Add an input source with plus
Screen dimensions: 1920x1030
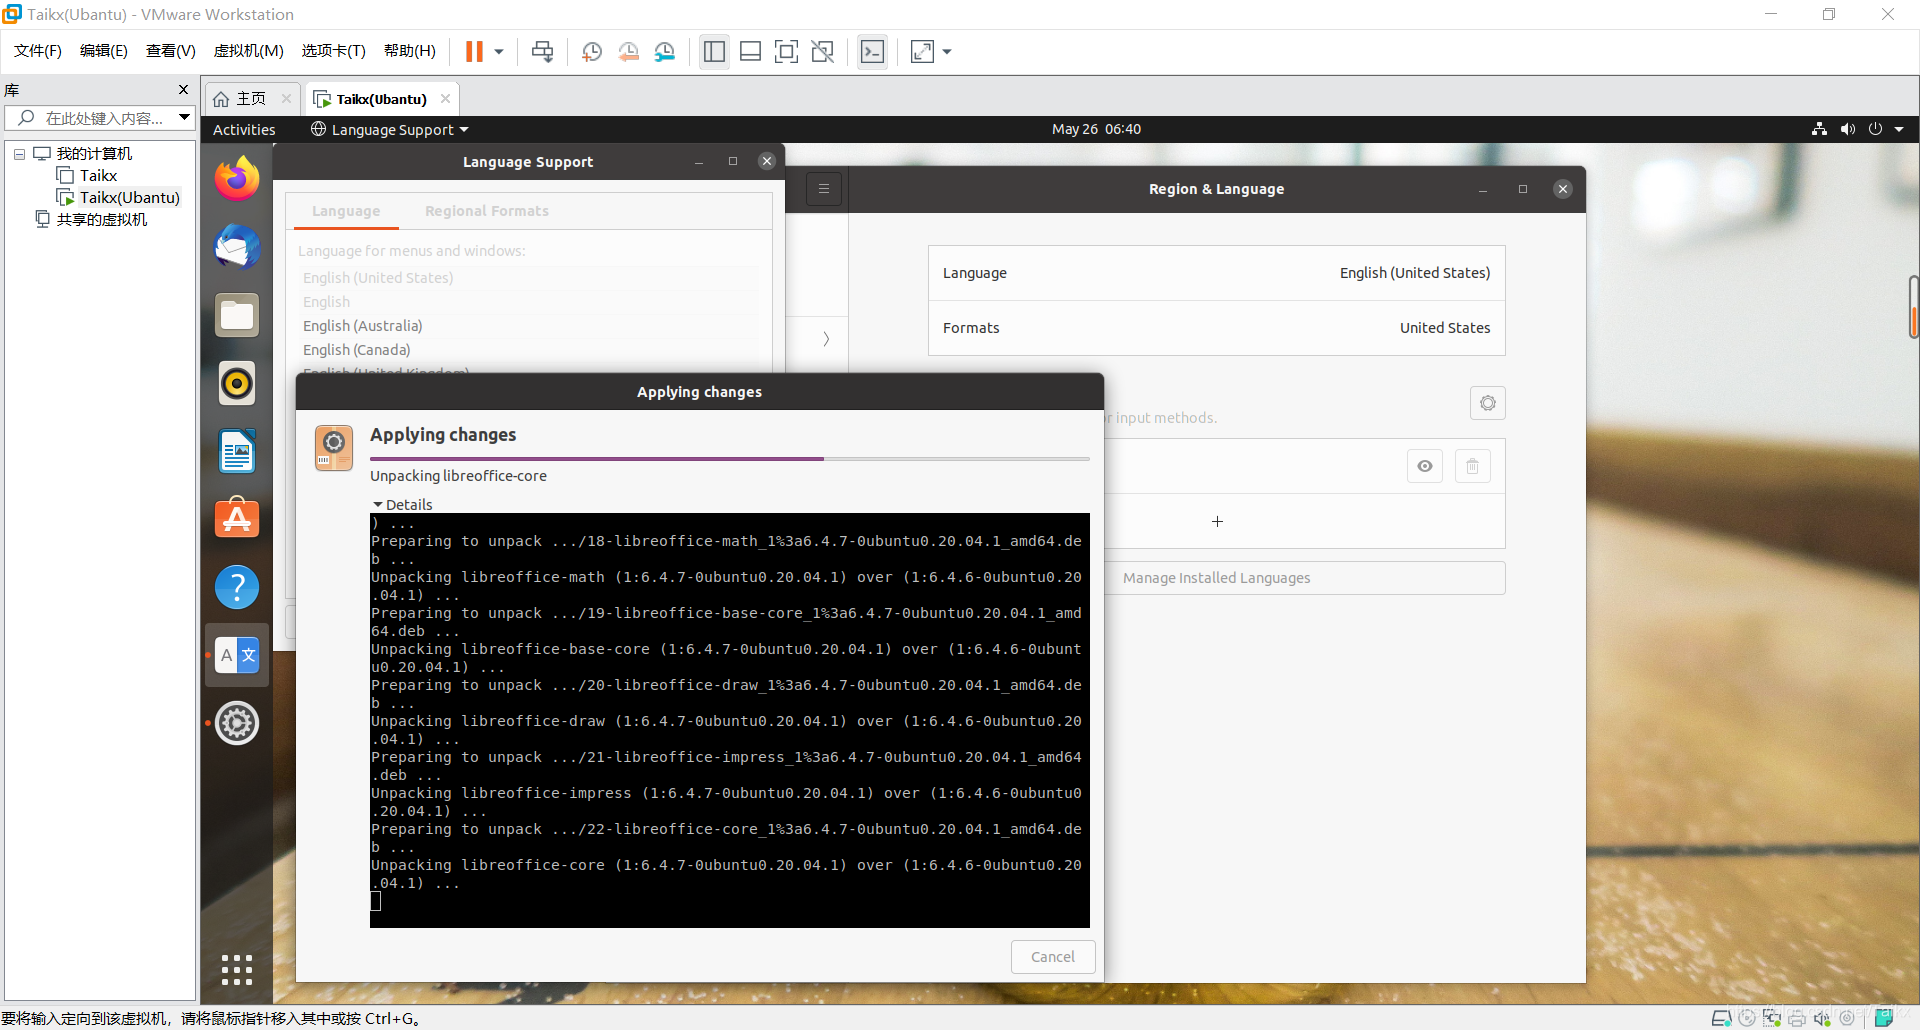(x=1217, y=521)
